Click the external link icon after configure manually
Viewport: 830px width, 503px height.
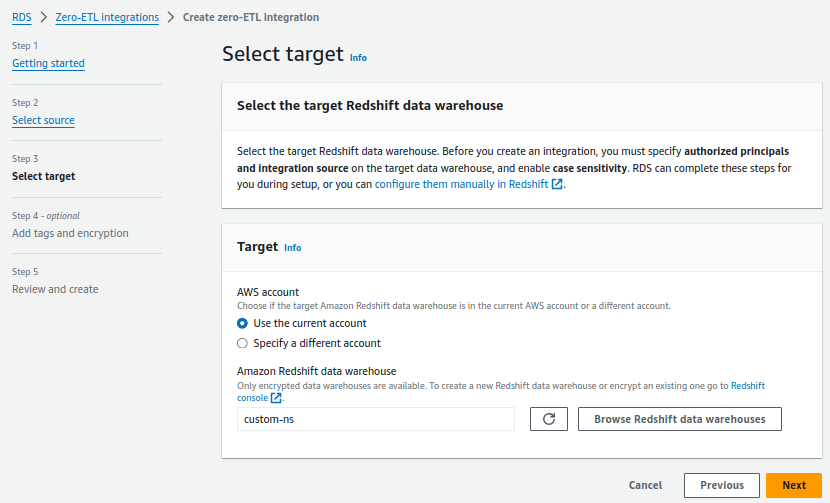557,185
